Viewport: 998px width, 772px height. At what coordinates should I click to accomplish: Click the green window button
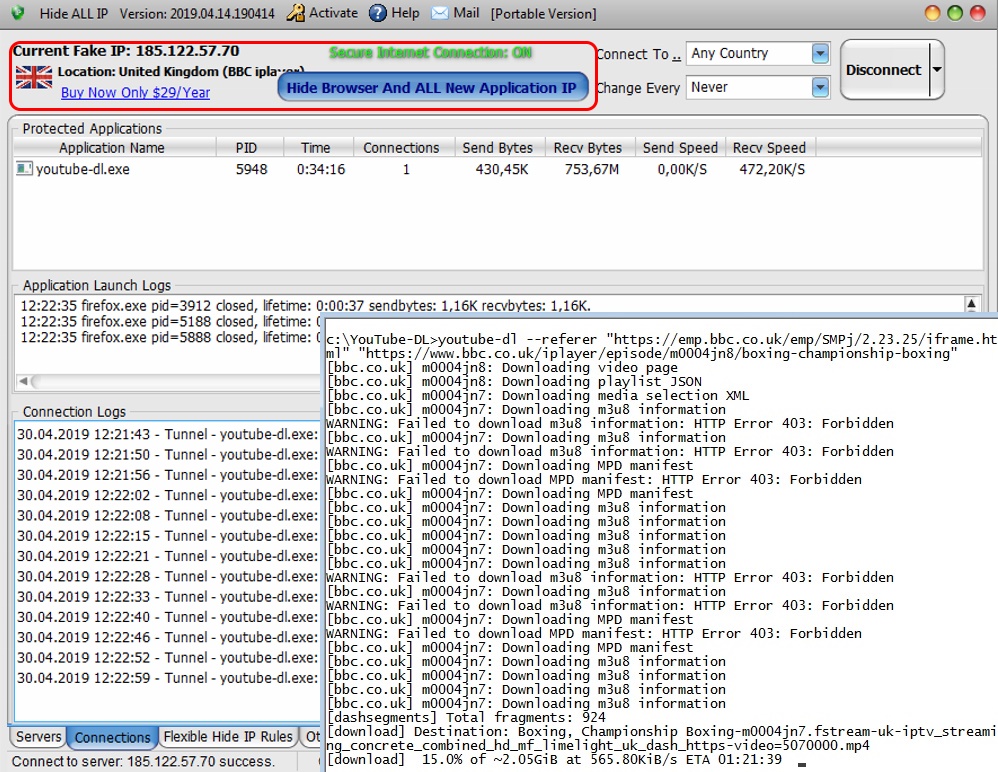(955, 13)
